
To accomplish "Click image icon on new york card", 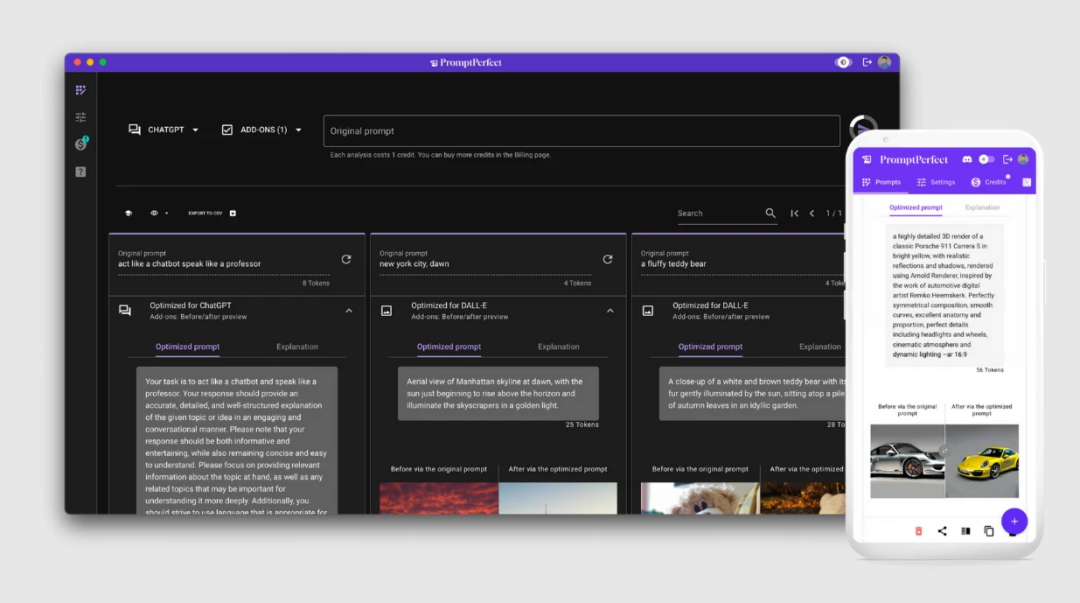I will (386, 311).
